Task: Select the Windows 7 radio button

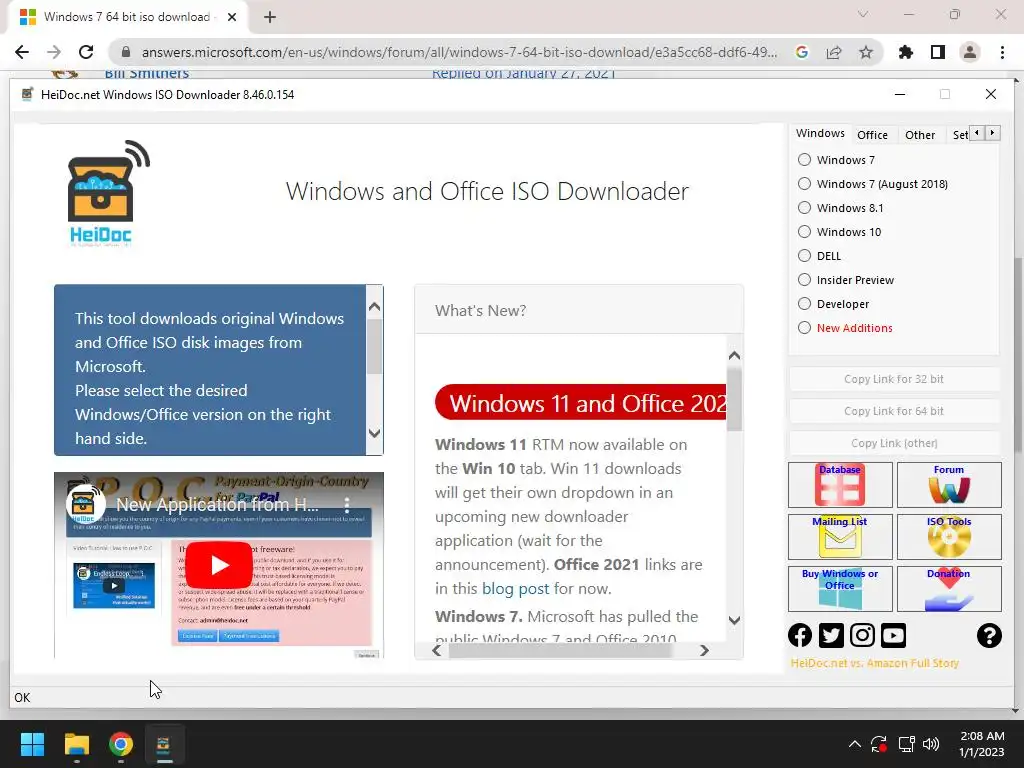Action: coord(805,159)
